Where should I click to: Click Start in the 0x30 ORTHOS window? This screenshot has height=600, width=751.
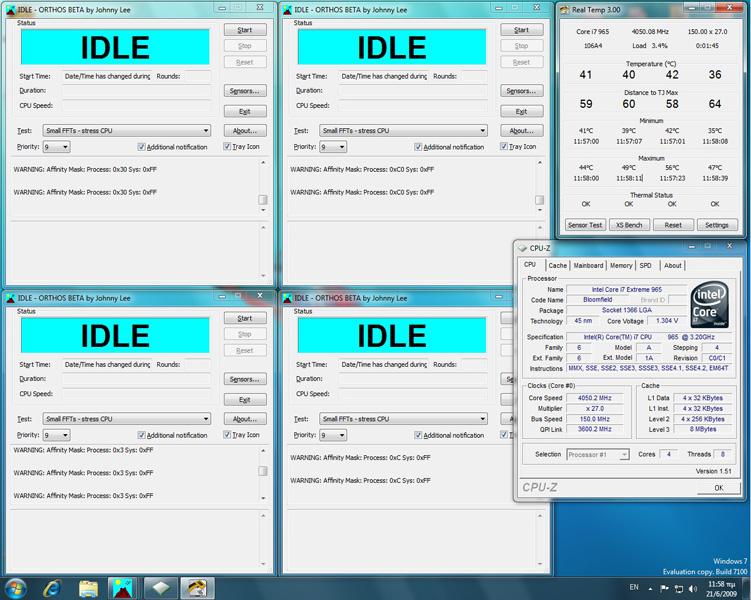click(245, 30)
